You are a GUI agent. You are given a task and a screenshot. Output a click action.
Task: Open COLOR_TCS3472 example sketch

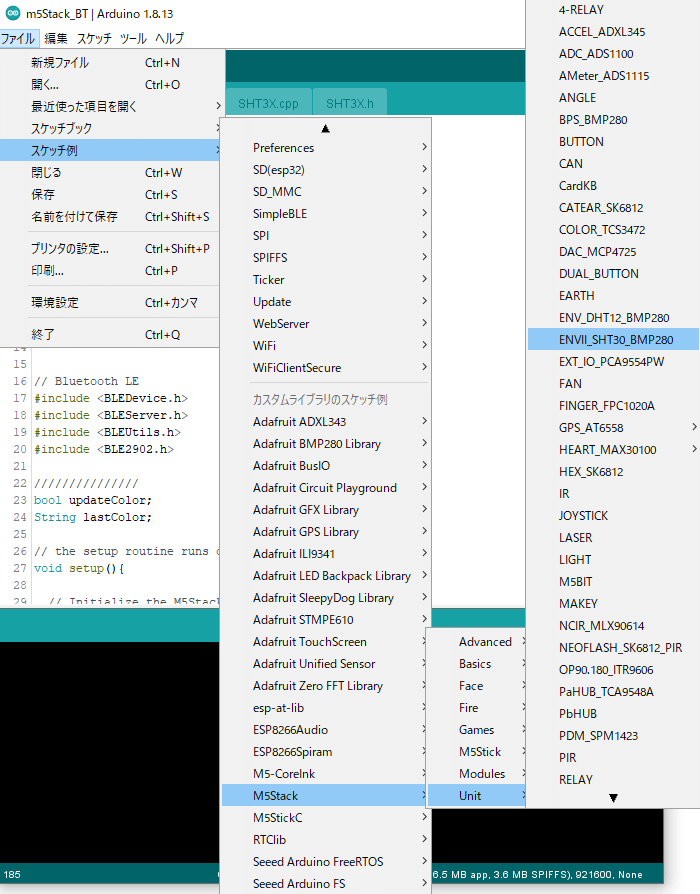(x=613, y=230)
